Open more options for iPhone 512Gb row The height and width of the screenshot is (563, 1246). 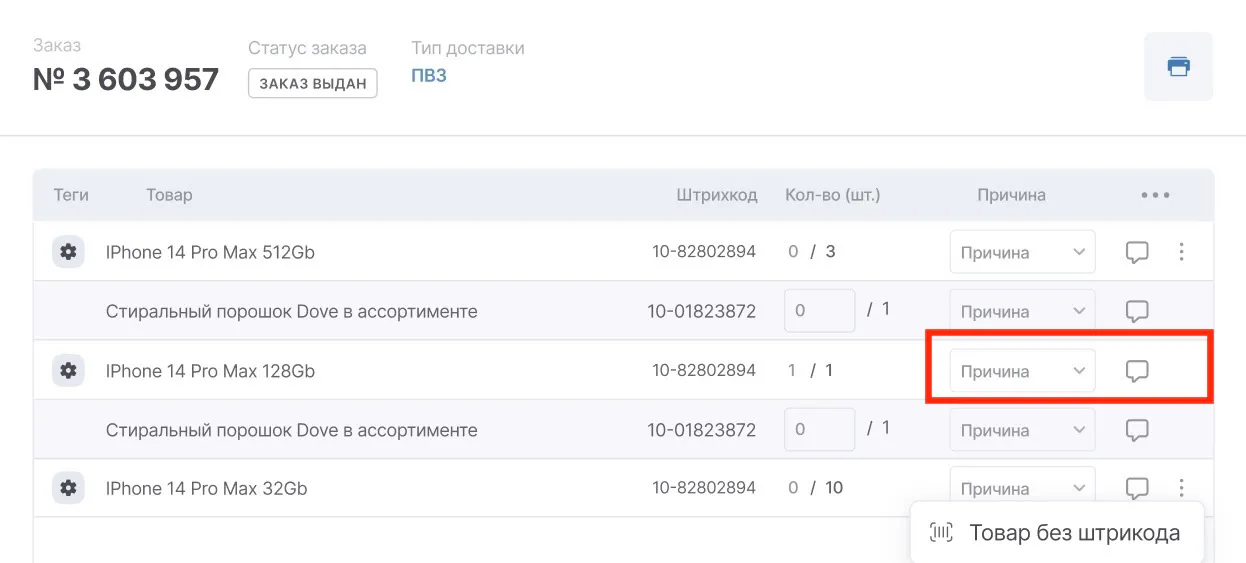click(x=1181, y=253)
